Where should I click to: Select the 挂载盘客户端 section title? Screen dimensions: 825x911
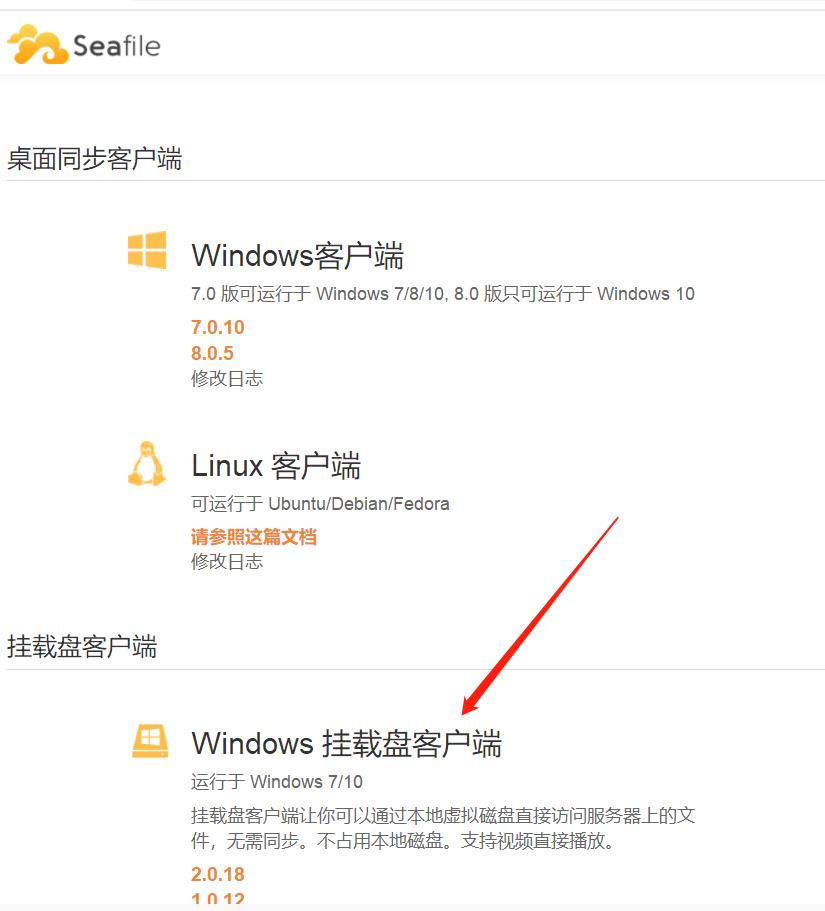[x=82, y=647]
